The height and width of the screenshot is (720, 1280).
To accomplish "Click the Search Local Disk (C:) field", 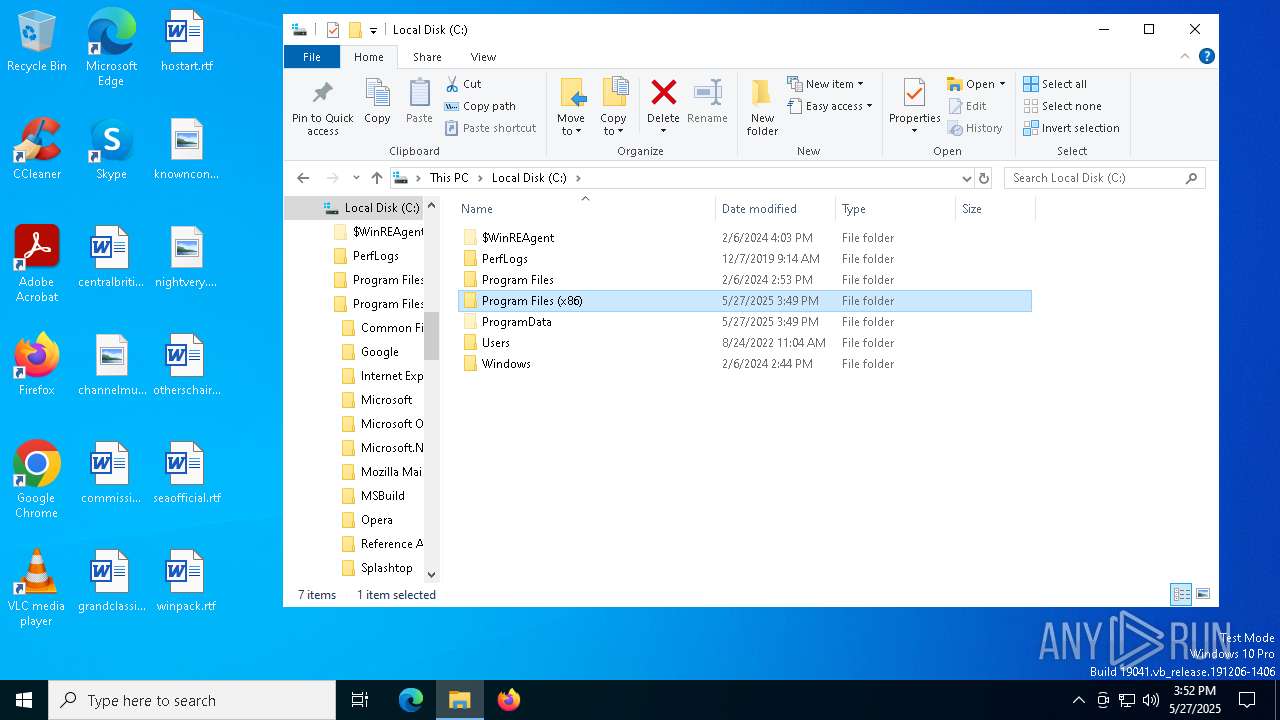I will (1104, 178).
